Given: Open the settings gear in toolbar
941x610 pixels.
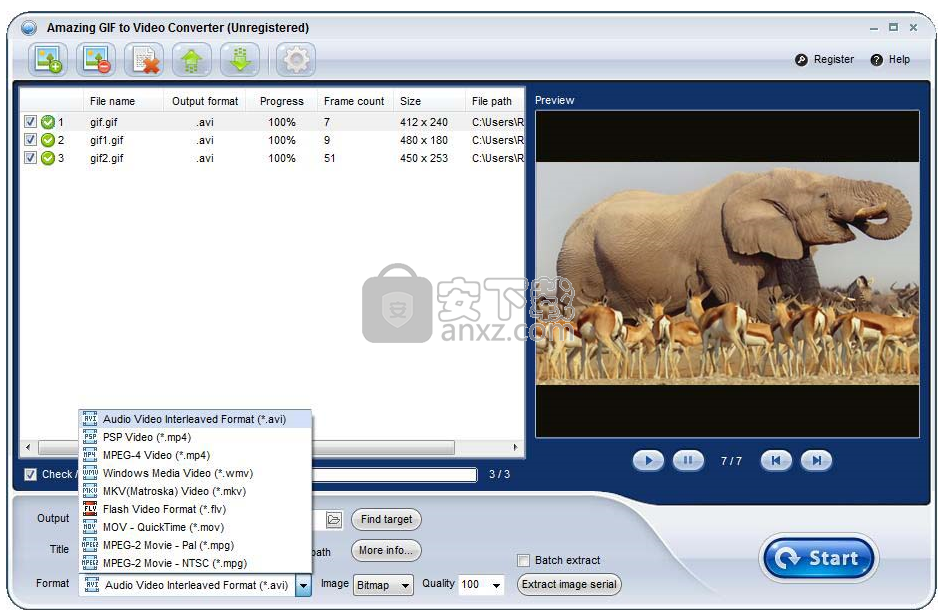Looking at the screenshot, I should point(296,60).
